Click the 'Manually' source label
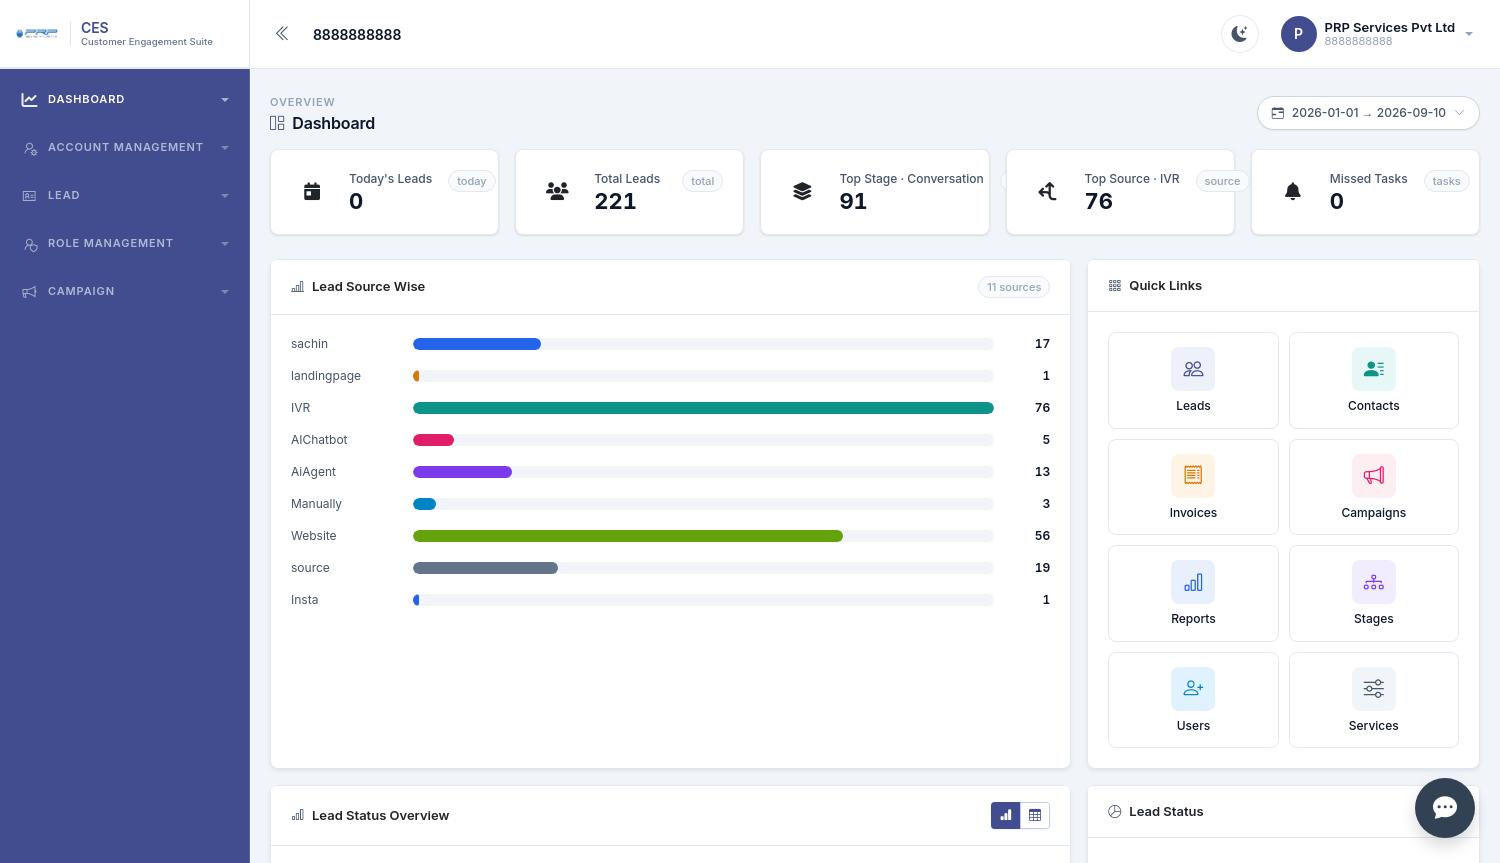The height and width of the screenshot is (863, 1500). [x=316, y=504]
